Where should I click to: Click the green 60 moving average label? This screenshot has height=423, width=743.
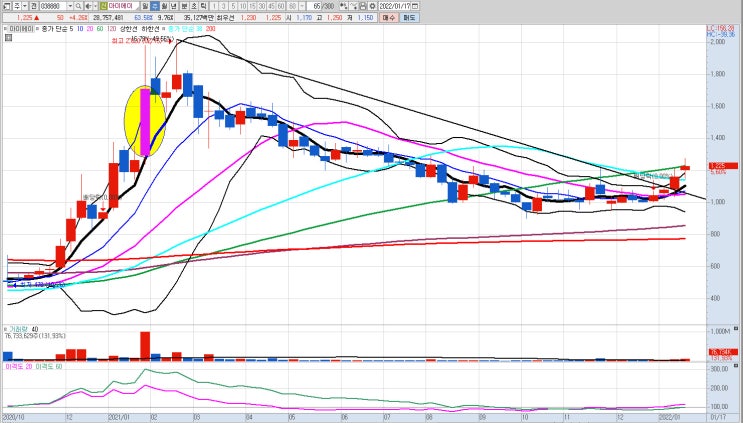click(100, 28)
